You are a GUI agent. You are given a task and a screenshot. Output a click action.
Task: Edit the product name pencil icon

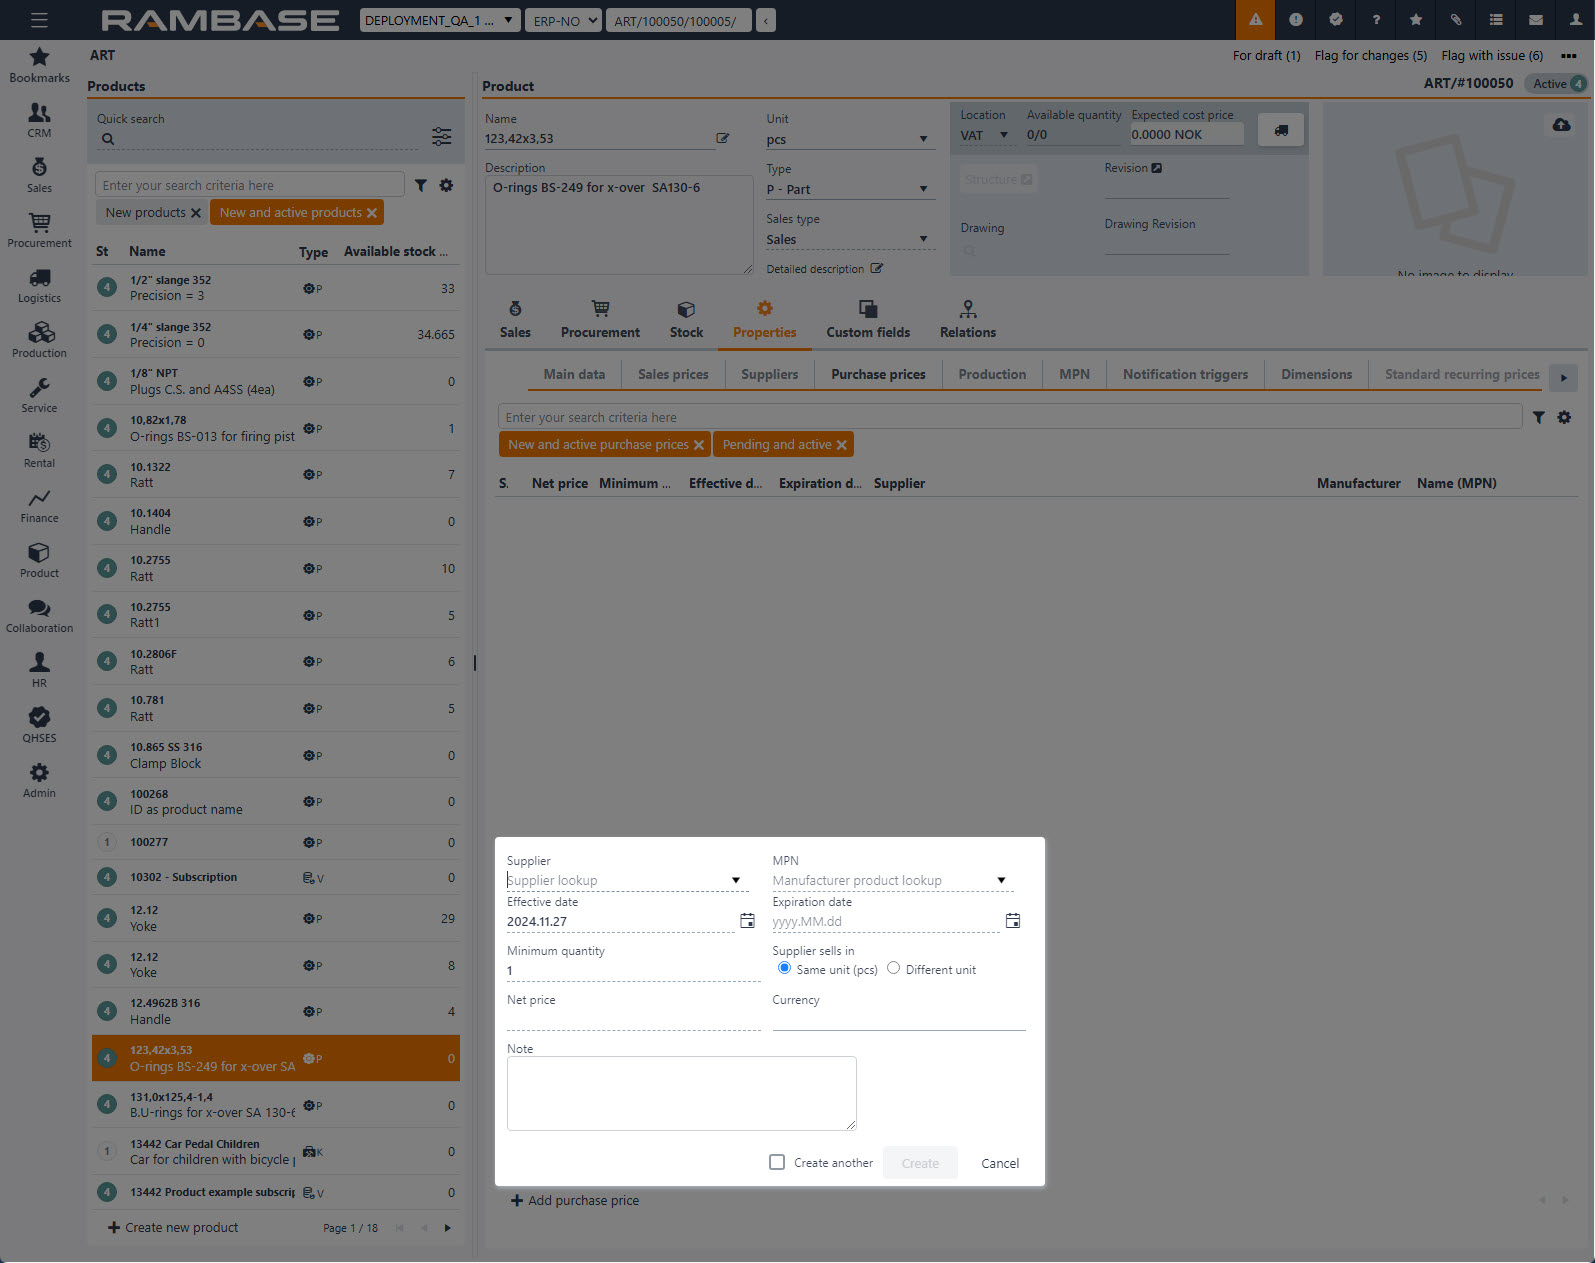[x=722, y=138]
